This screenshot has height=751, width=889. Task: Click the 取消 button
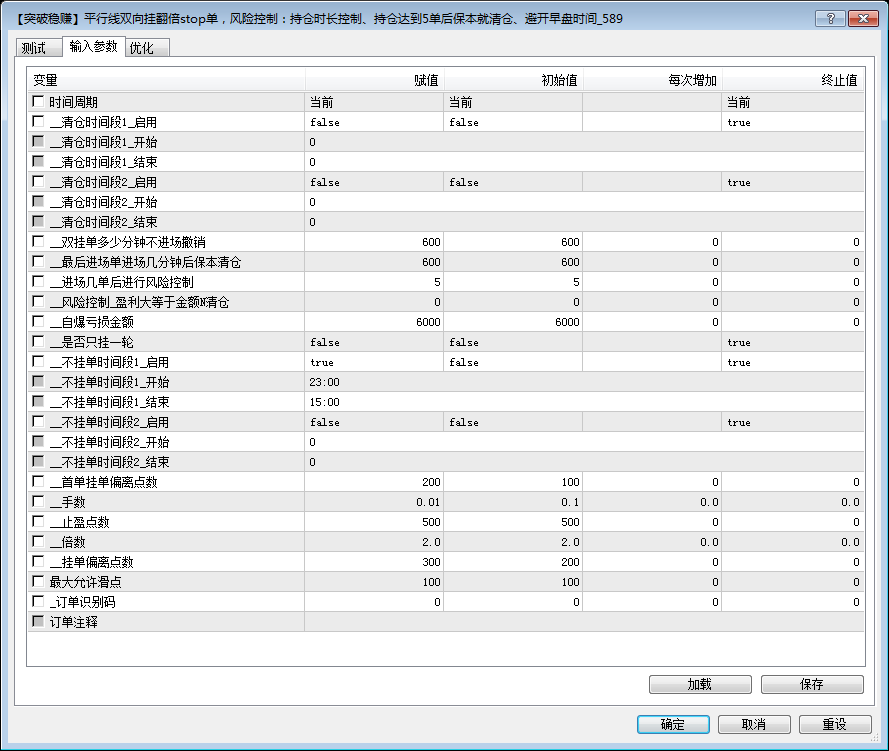[x=754, y=724]
